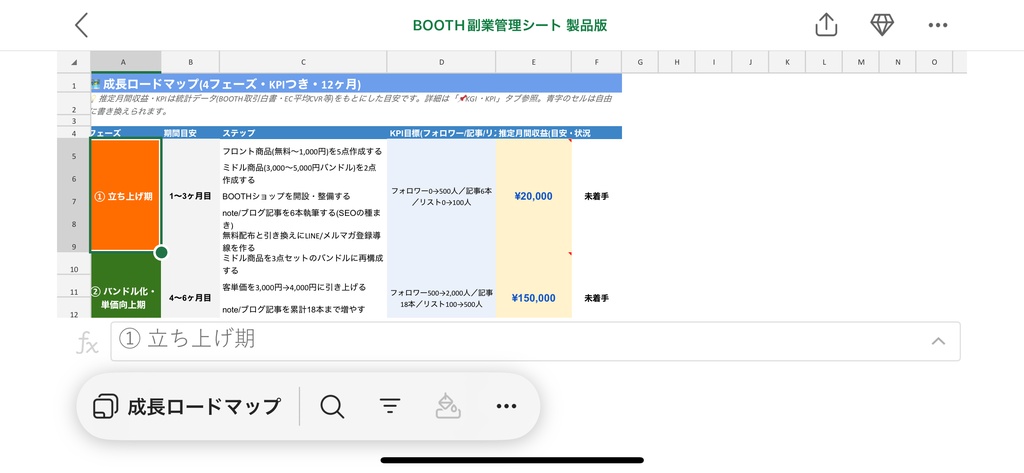Viewport: 1024px width, 473px height.
Task: Tap the formula bar input field
Action: pyautogui.click(x=536, y=340)
